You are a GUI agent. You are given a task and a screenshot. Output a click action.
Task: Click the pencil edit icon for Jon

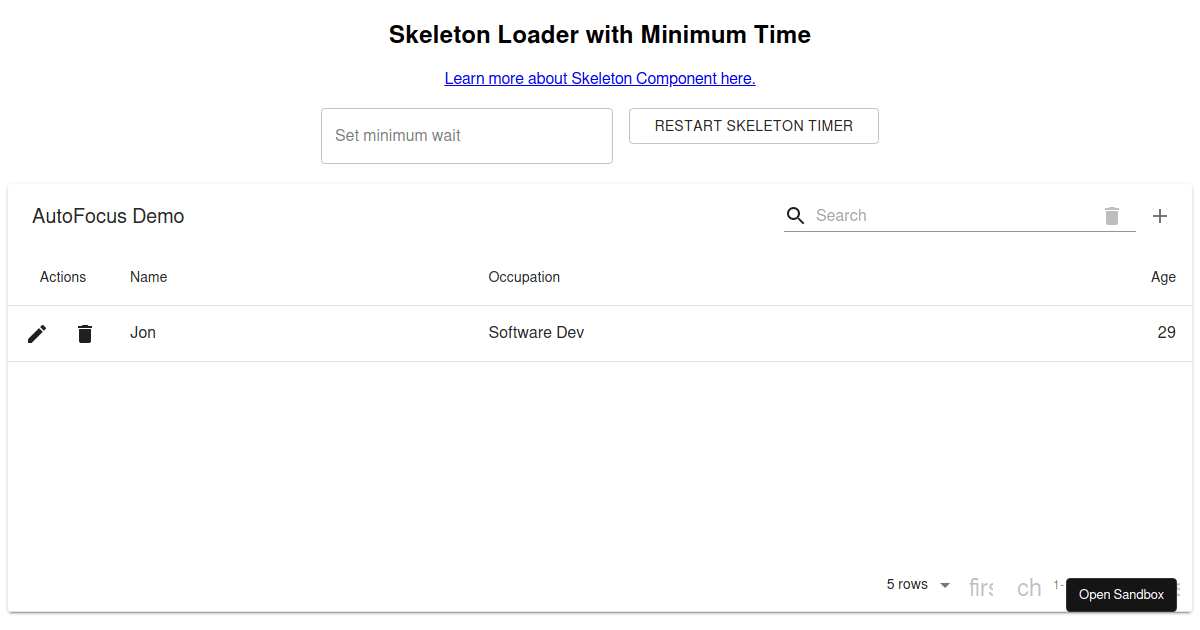(37, 334)
